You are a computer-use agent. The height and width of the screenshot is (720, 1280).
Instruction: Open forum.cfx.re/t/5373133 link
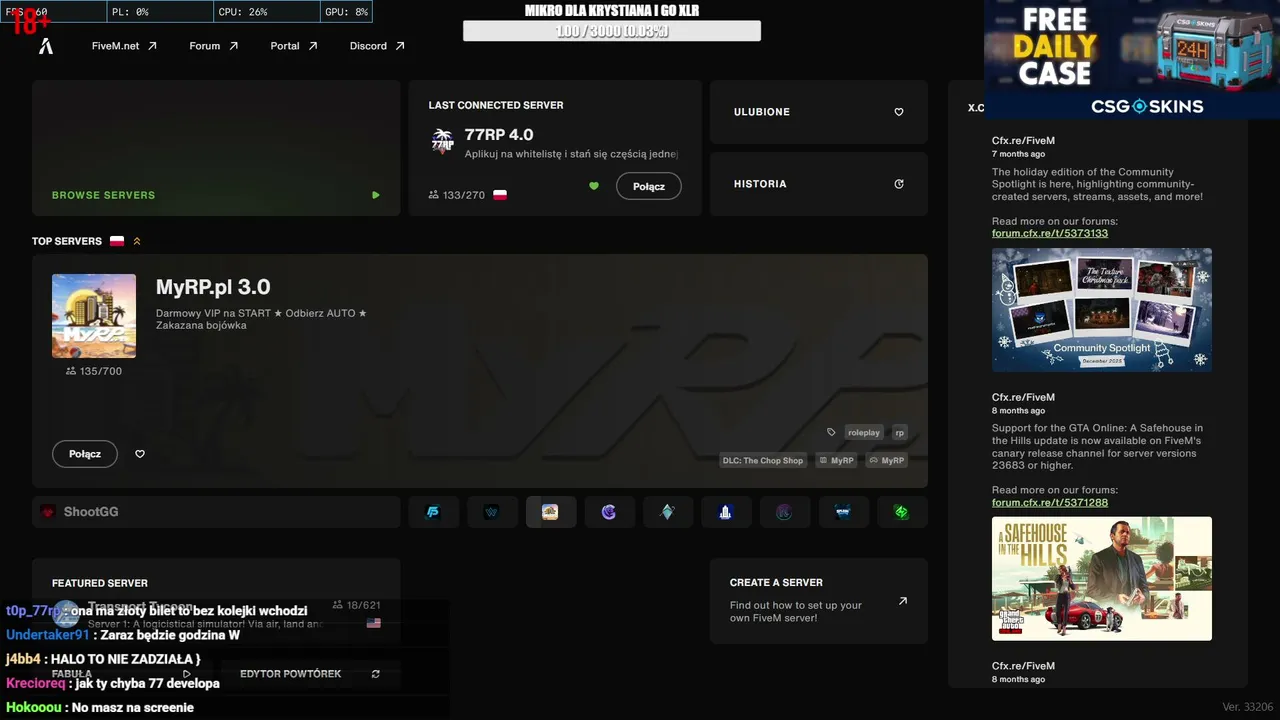[x=1050, y=233]
